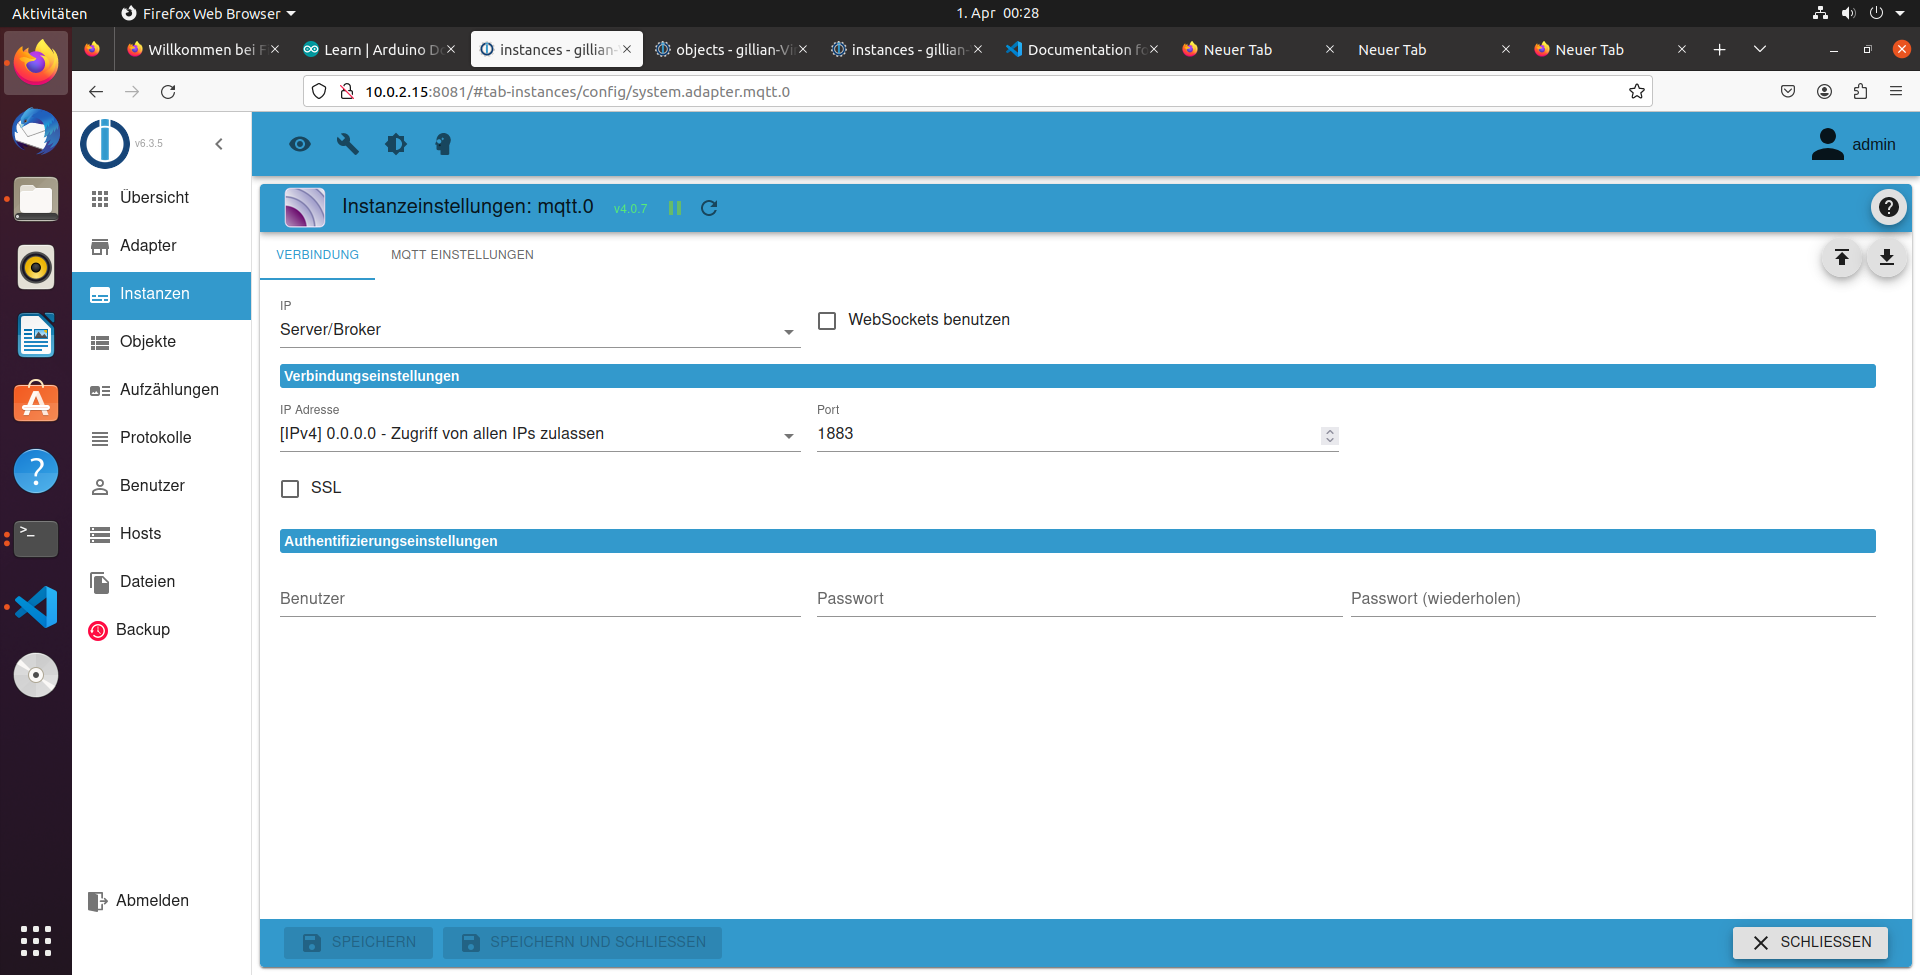This screenshot has width=1920, height=975.
Task: Open help question mark icon
Action: click(x=1888, y=207)
